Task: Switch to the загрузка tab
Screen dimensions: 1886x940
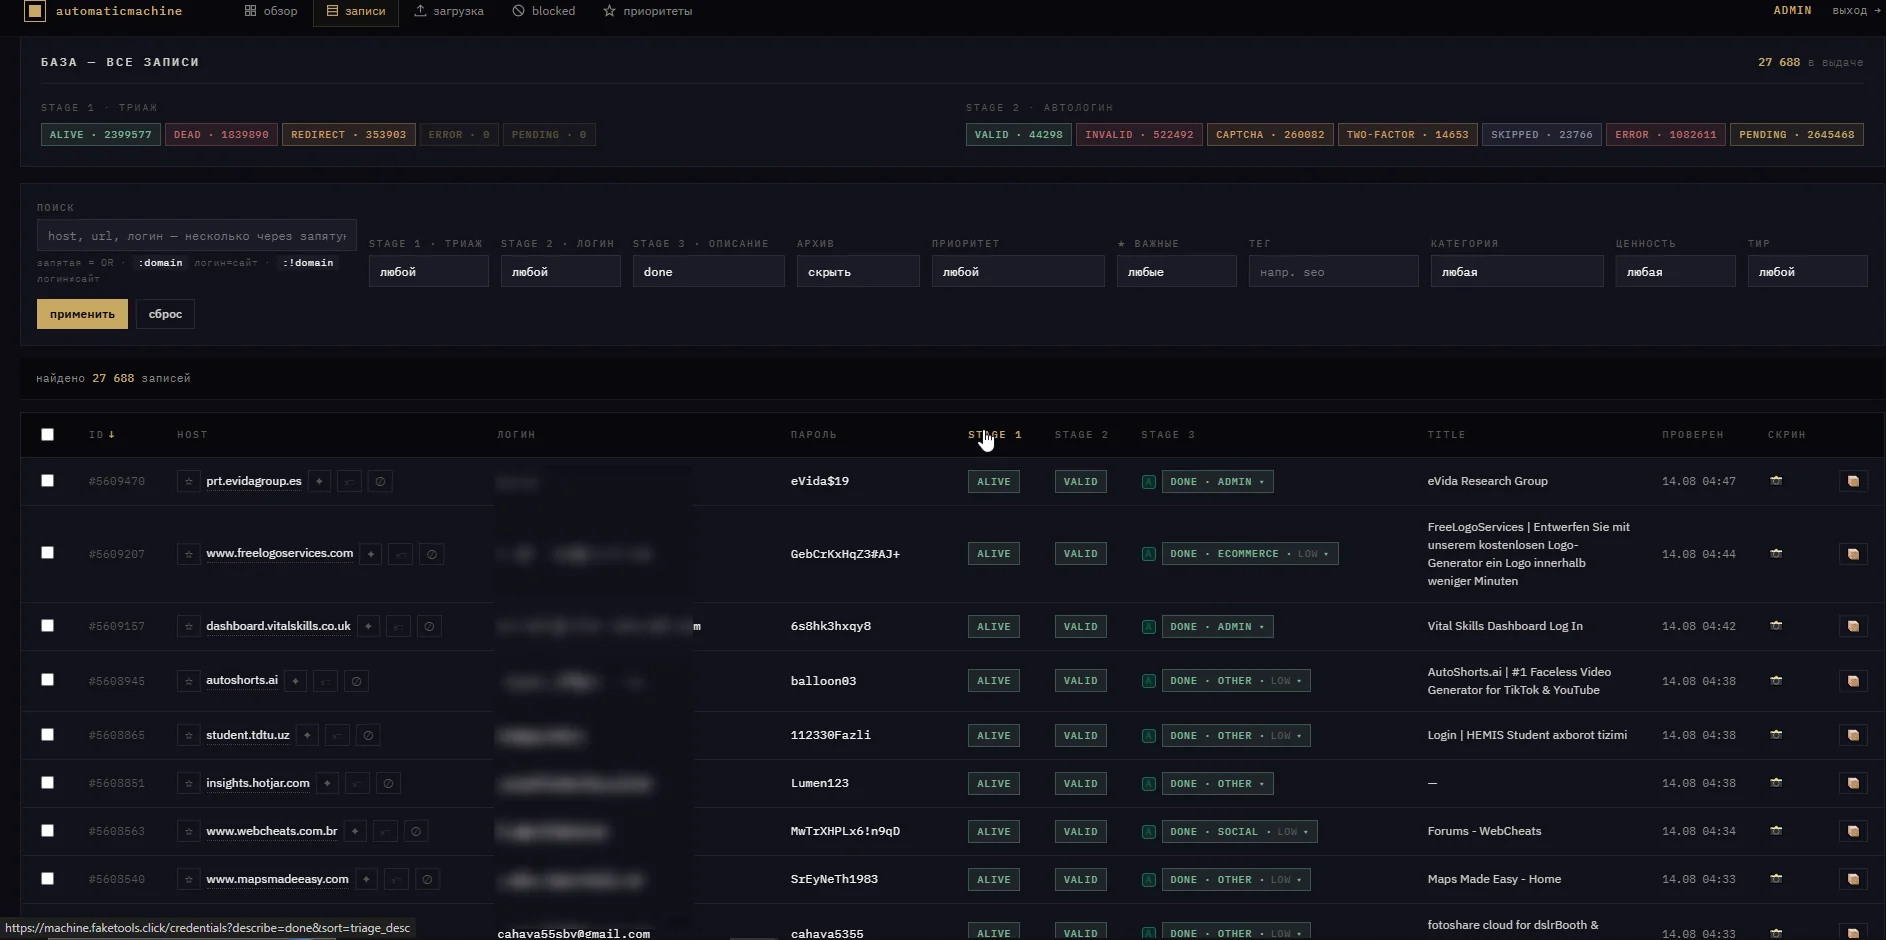Action: (x=449, y=11)
